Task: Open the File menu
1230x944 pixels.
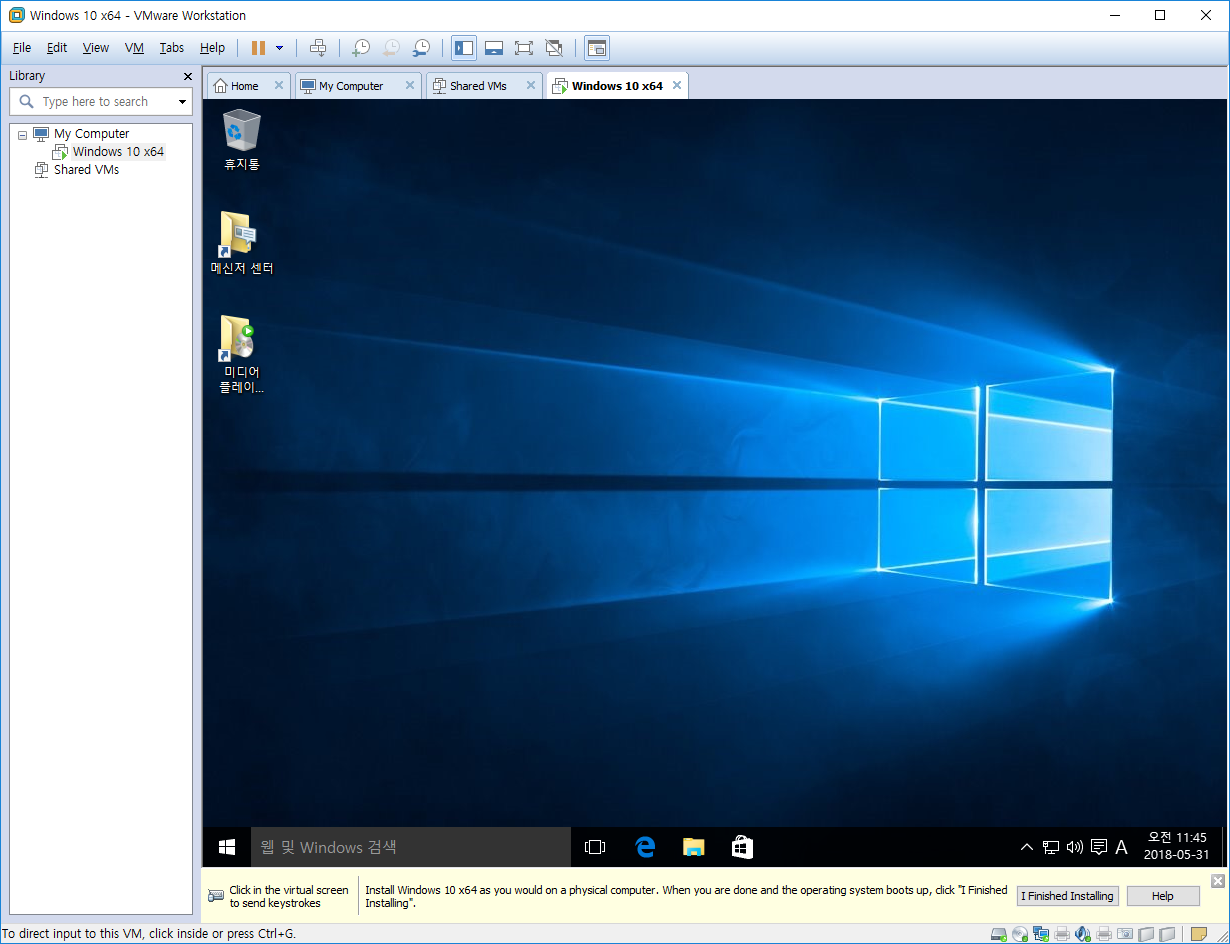Action: coord(22,47)
